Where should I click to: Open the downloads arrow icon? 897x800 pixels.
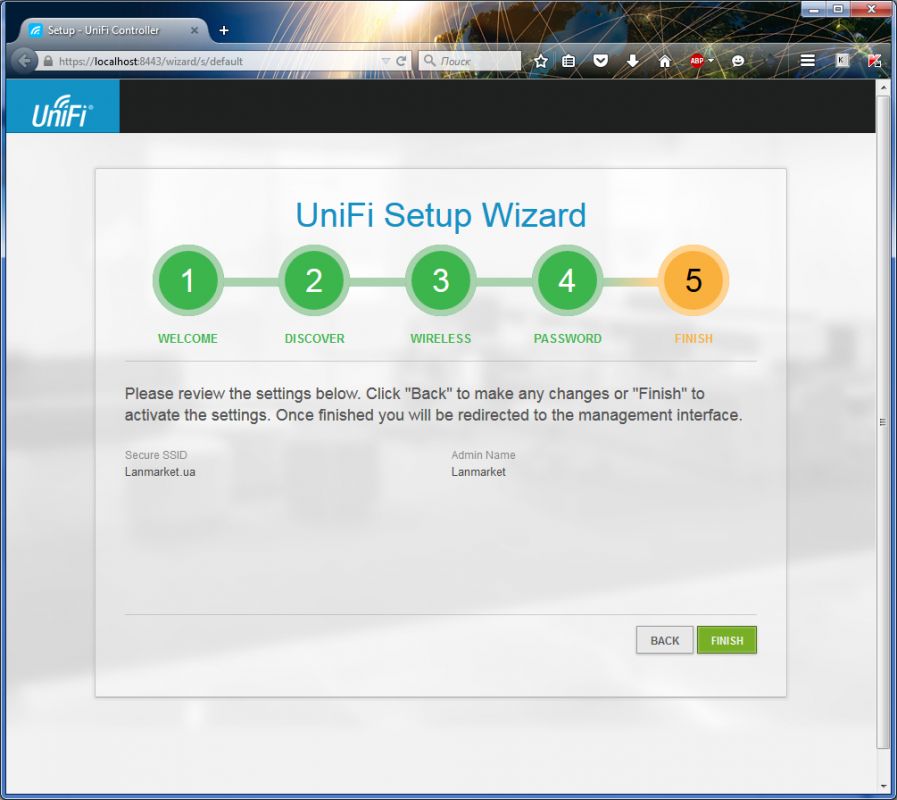[x=633, y=61]
